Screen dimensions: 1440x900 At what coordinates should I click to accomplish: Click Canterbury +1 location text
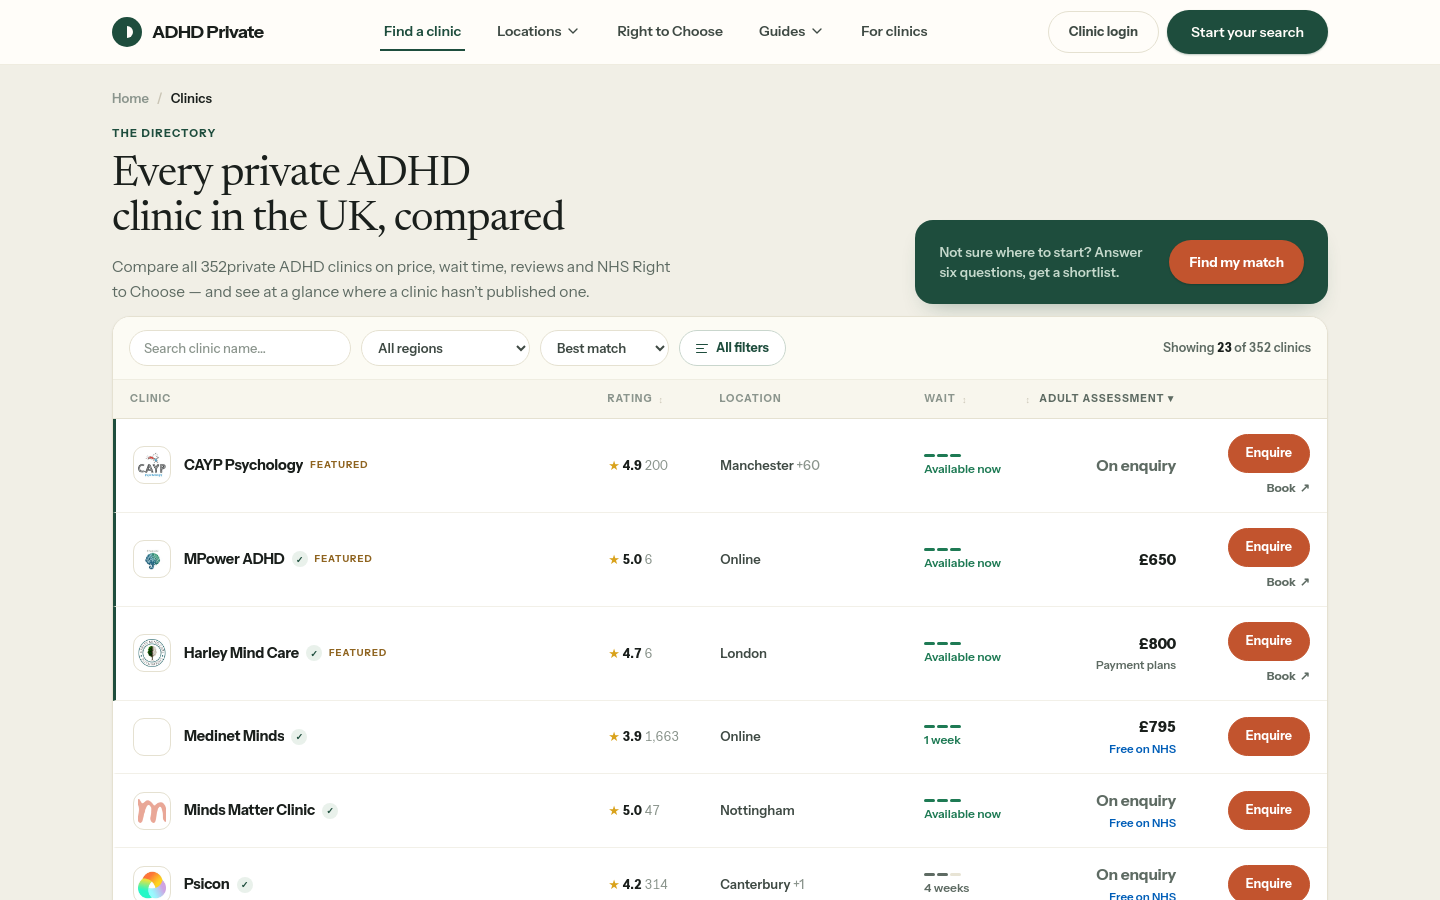coord(762,884)
